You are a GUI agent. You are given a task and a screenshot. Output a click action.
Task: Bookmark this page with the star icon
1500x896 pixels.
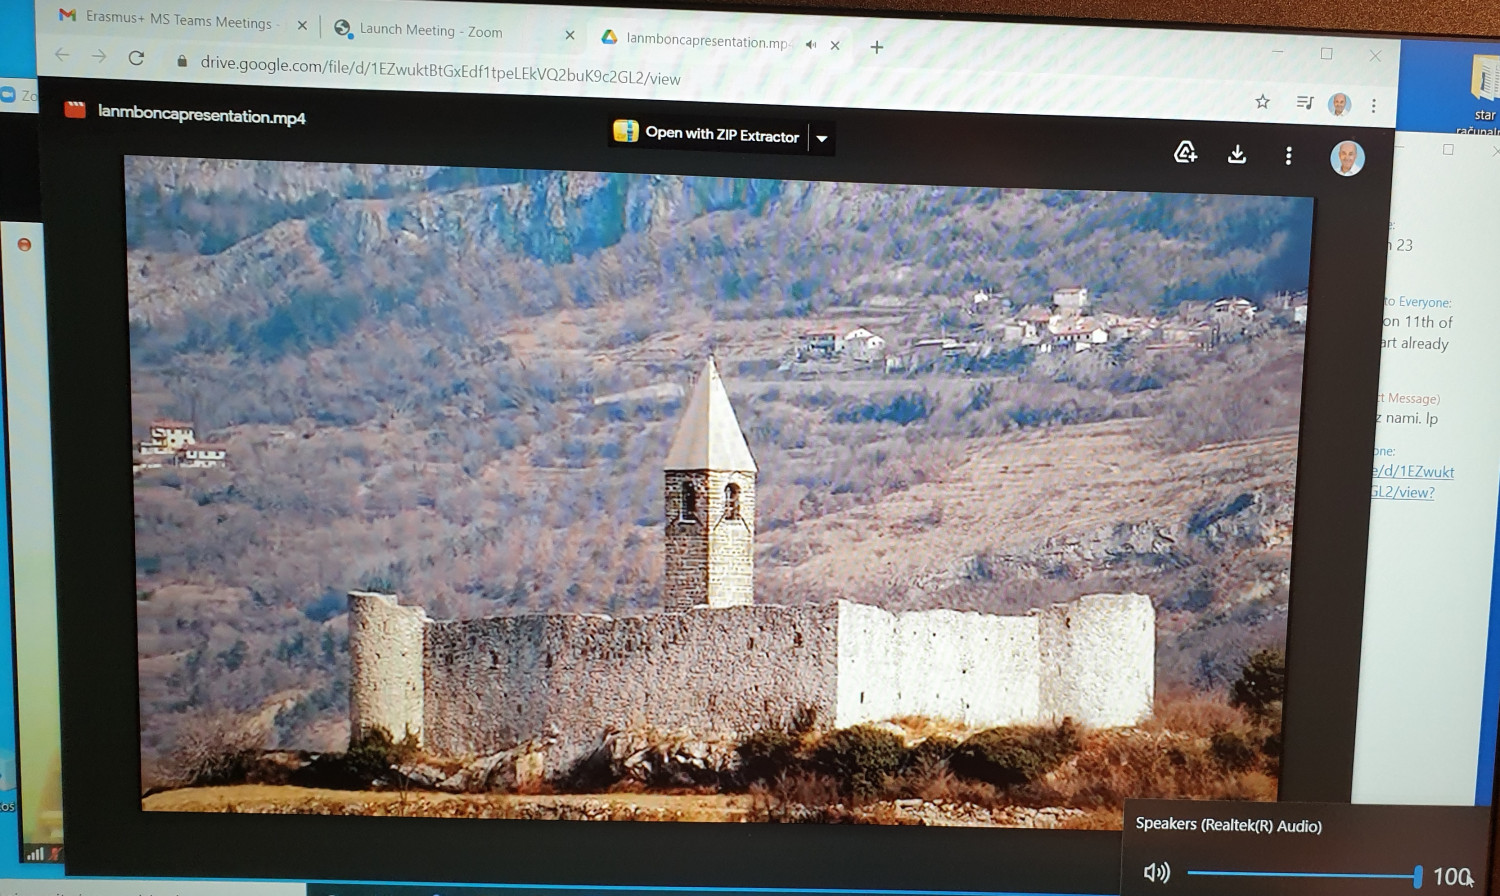(x=1262, y=102)
